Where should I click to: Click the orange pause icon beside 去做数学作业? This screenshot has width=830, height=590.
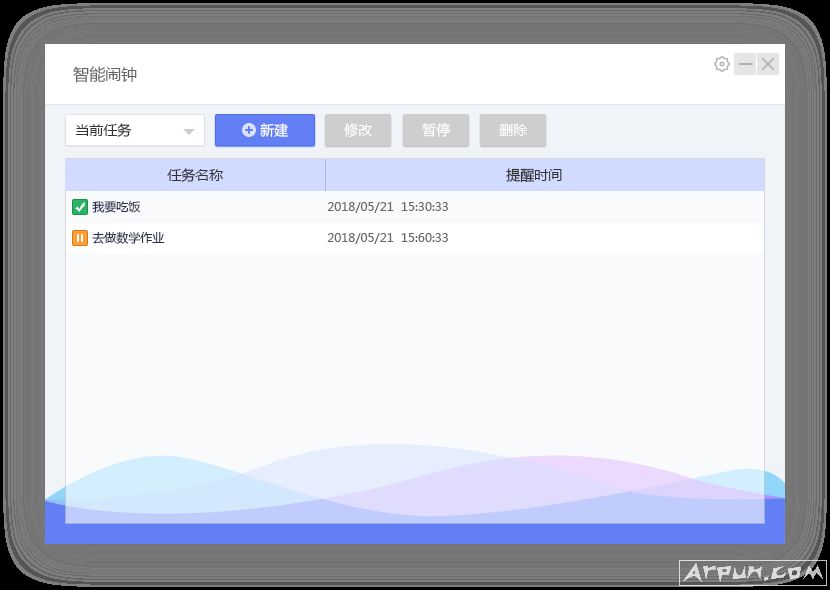point(79,238)
